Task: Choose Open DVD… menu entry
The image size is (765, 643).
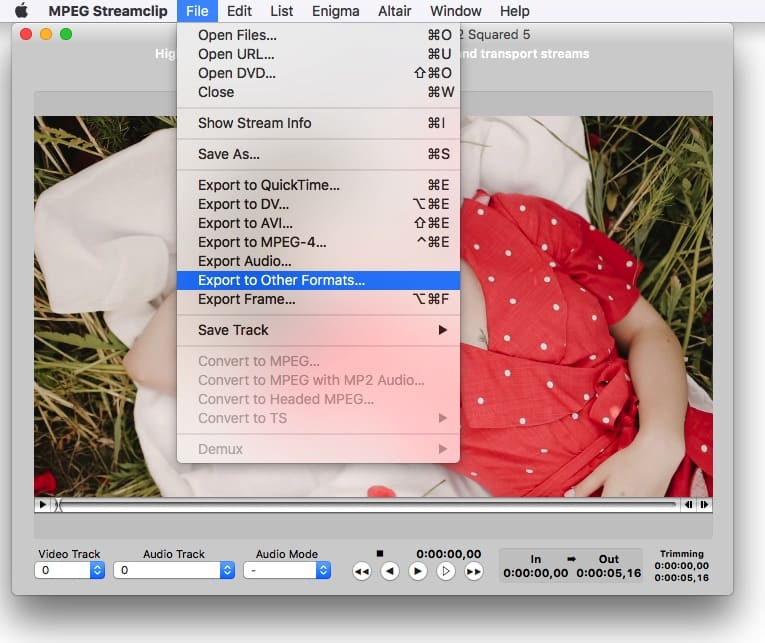Action: click(x=318, y=73)
